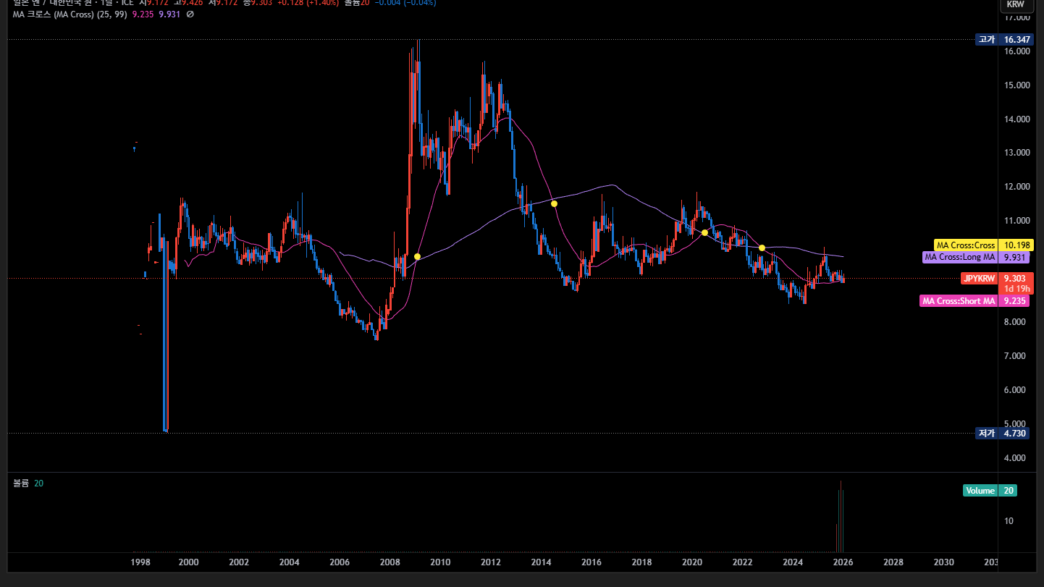The width and height of the screenshot is (1044, 587).
Task: Click the yellow MA Cross:Cross price label
Action: (x=964, y=245)
